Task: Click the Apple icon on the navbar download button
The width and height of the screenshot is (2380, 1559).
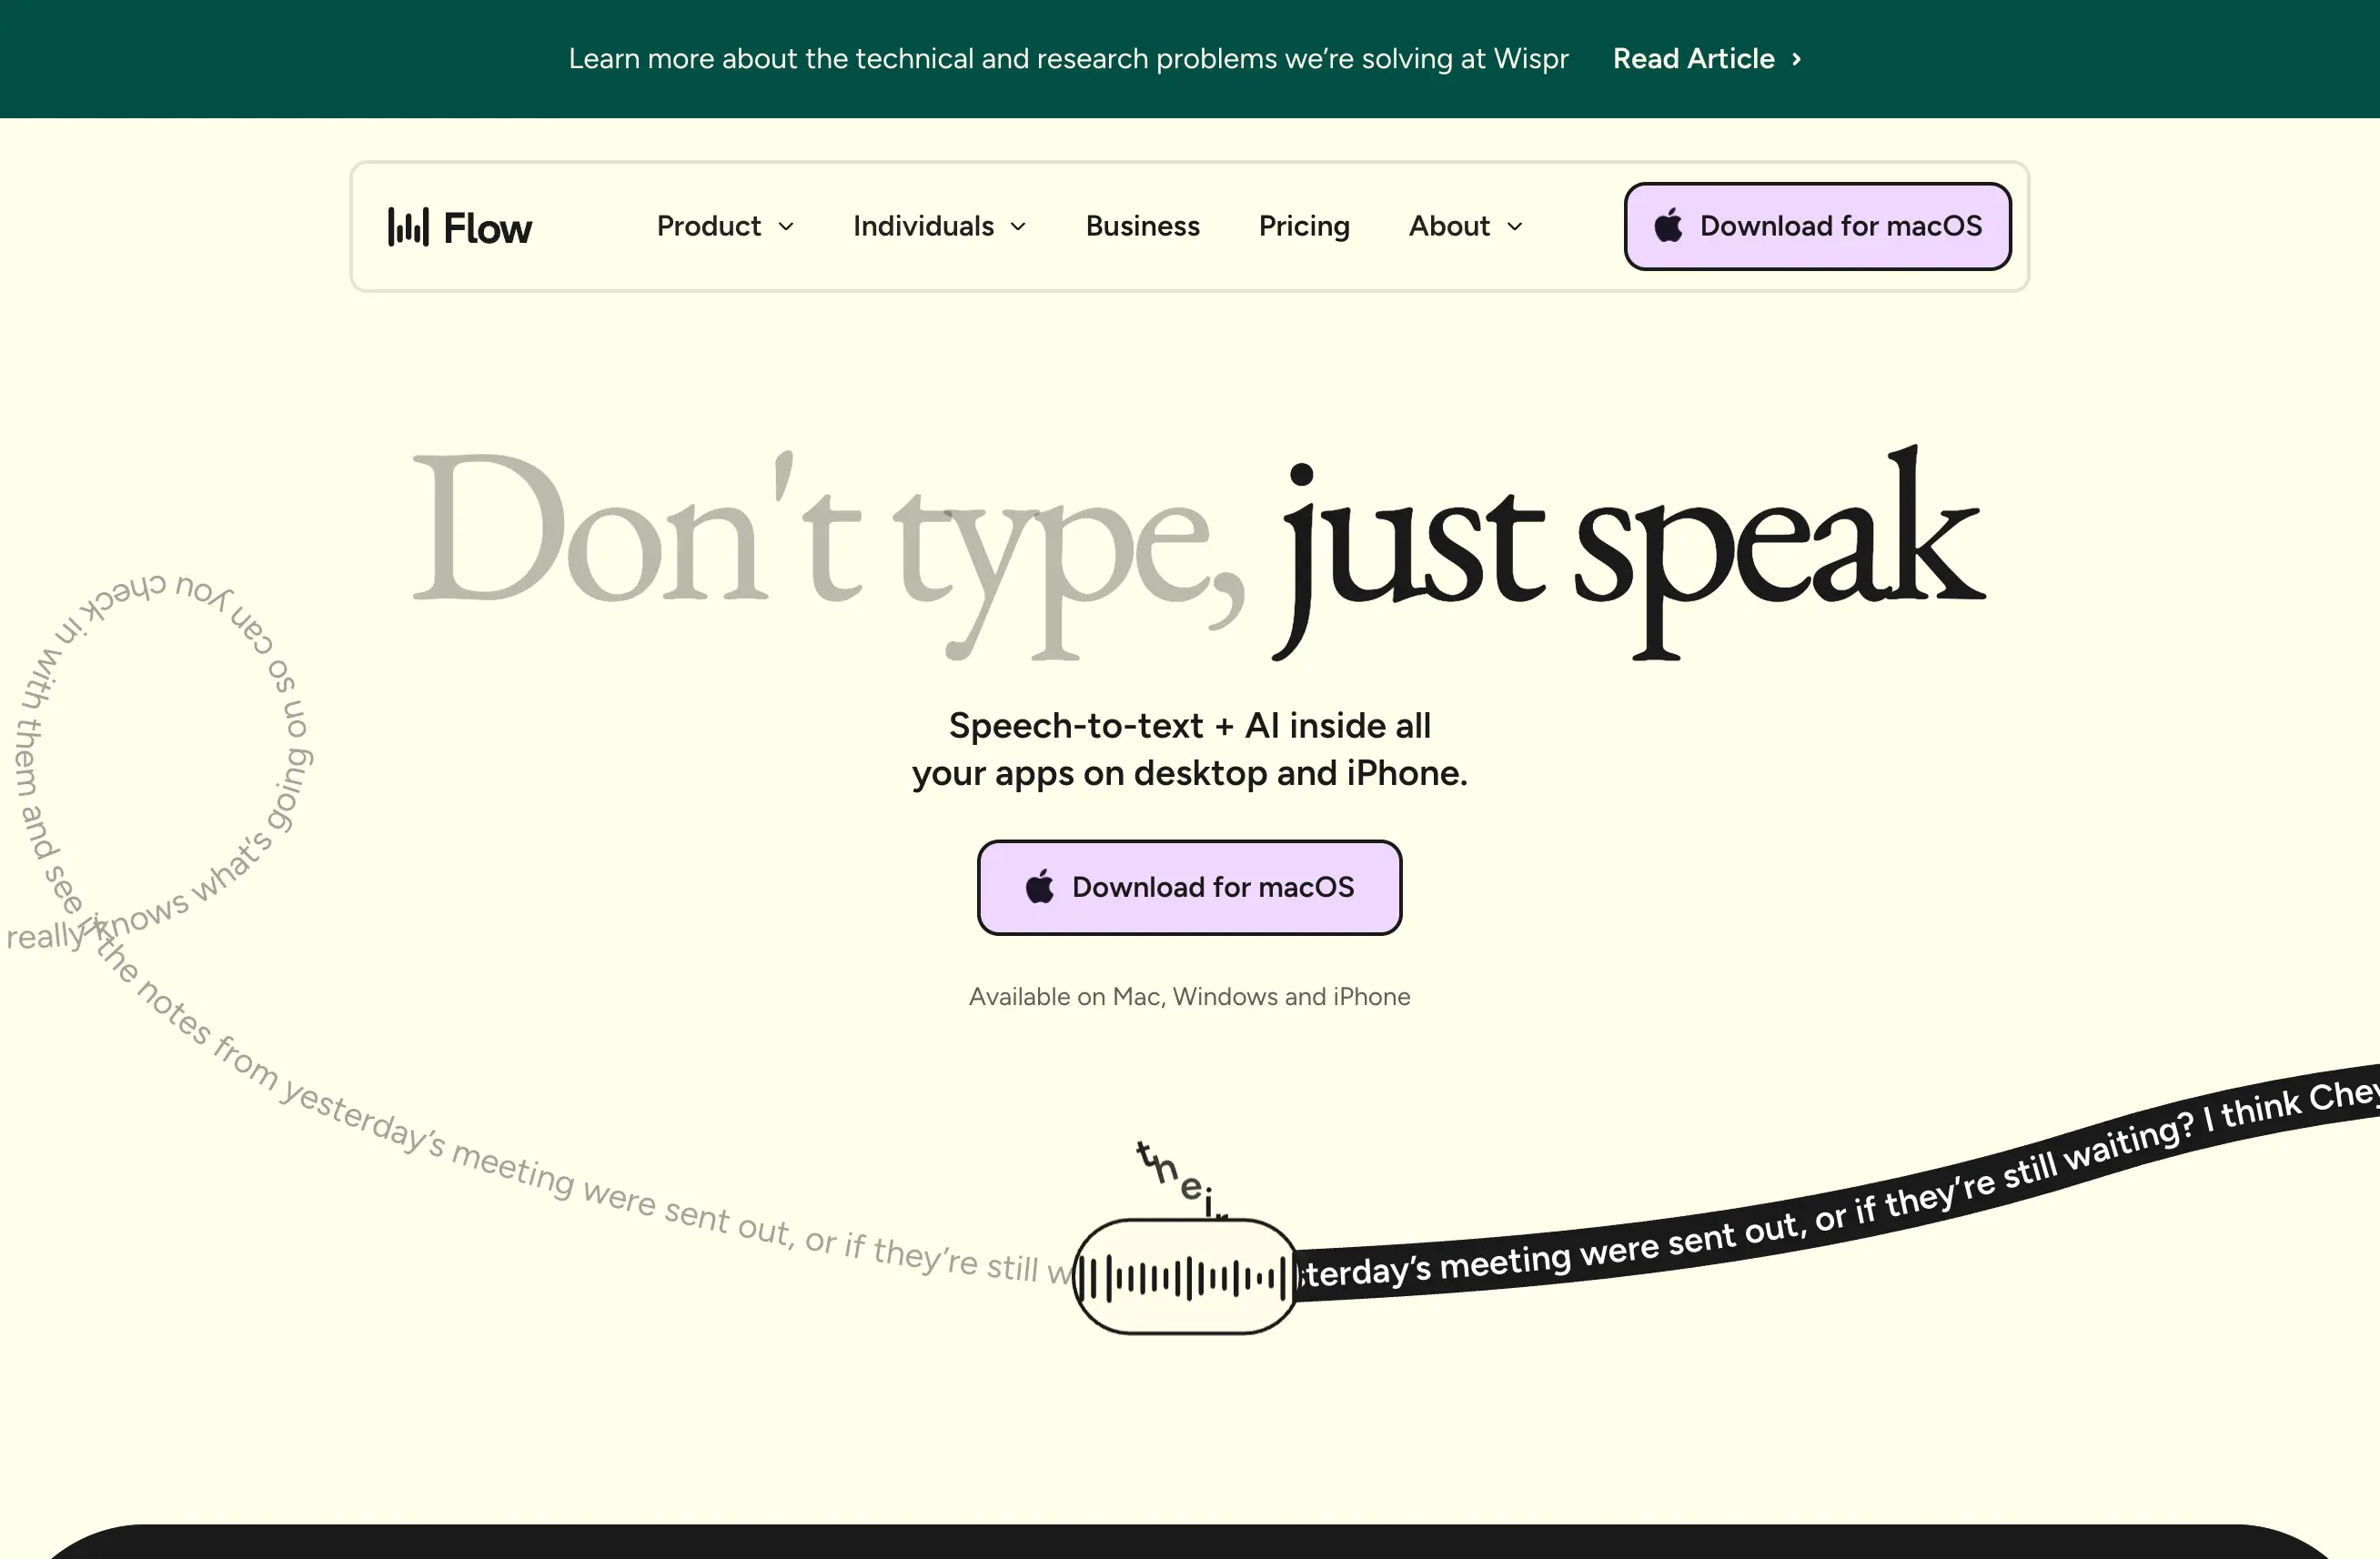Action: [1667, 226]
